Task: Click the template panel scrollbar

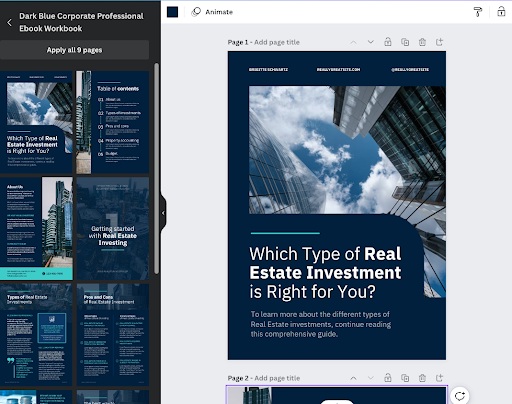Action: coord(156,168)
